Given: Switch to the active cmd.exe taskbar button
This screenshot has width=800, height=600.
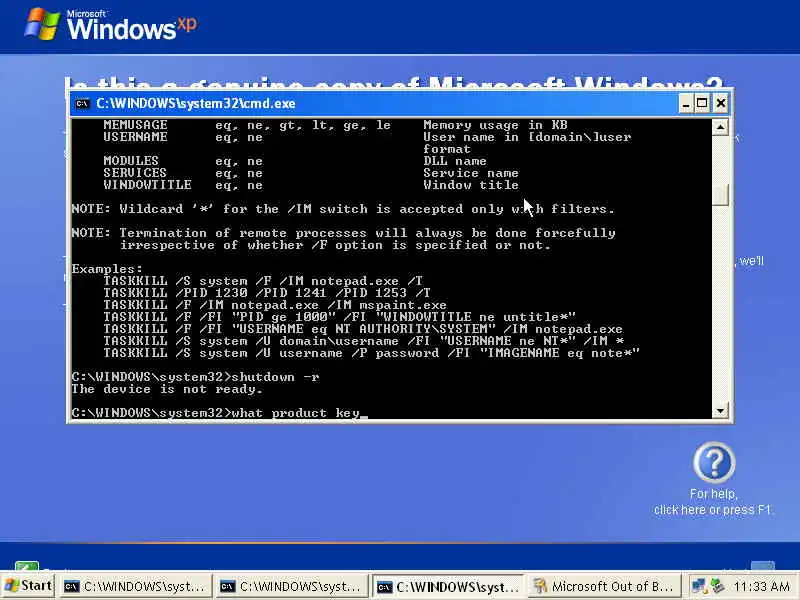Looking at the screenshot, I should click(448, 586).
